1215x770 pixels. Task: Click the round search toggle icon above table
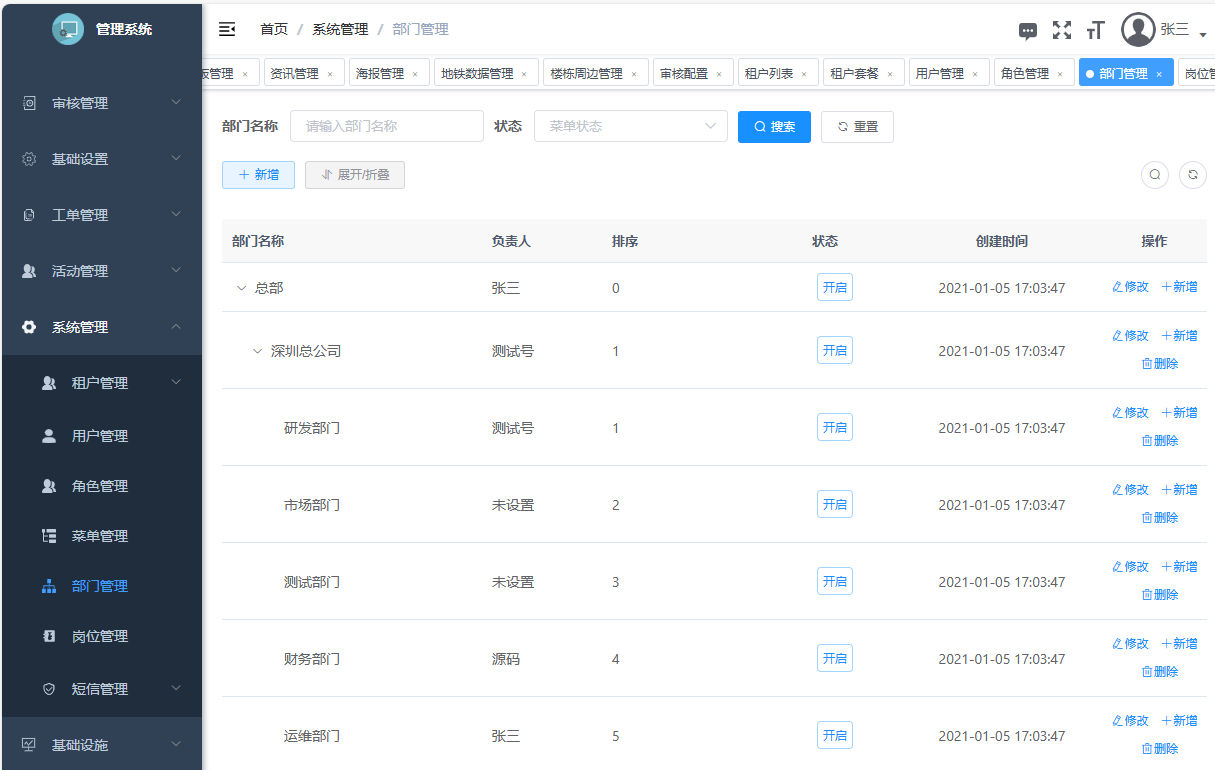[1155, 175]
